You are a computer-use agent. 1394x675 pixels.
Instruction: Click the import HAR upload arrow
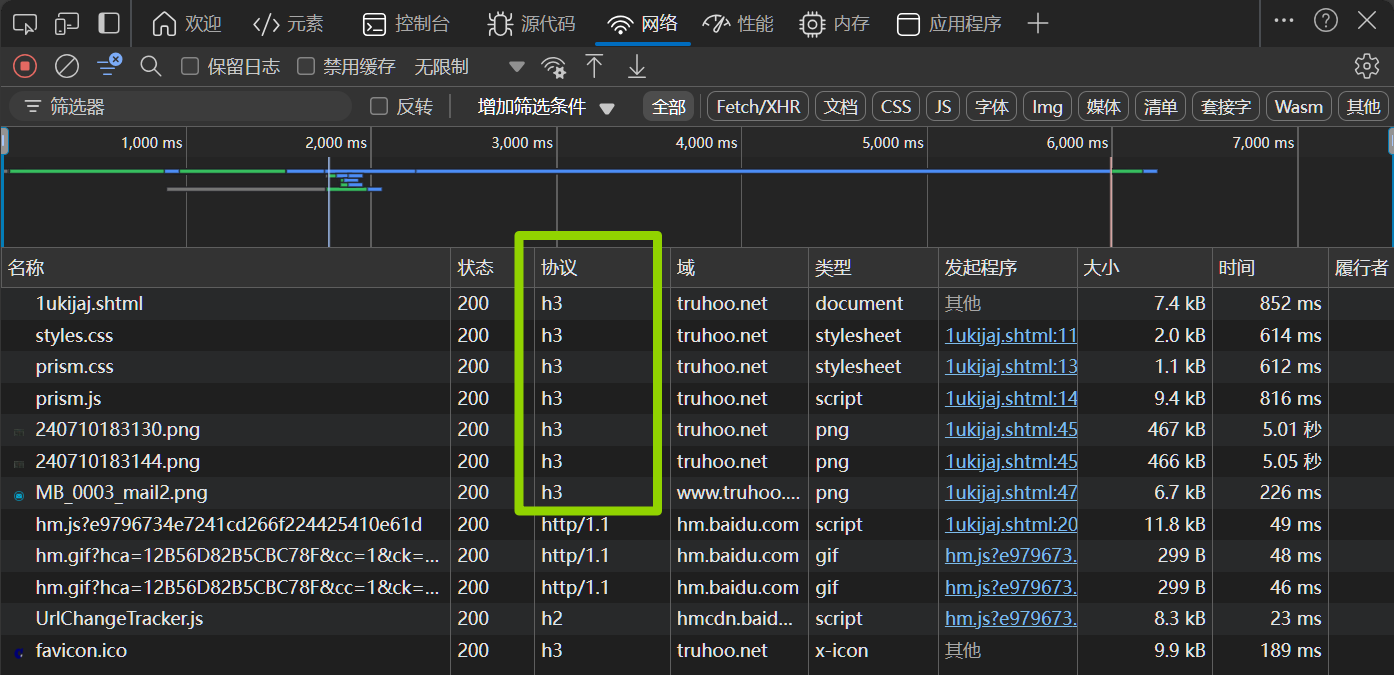594,67
